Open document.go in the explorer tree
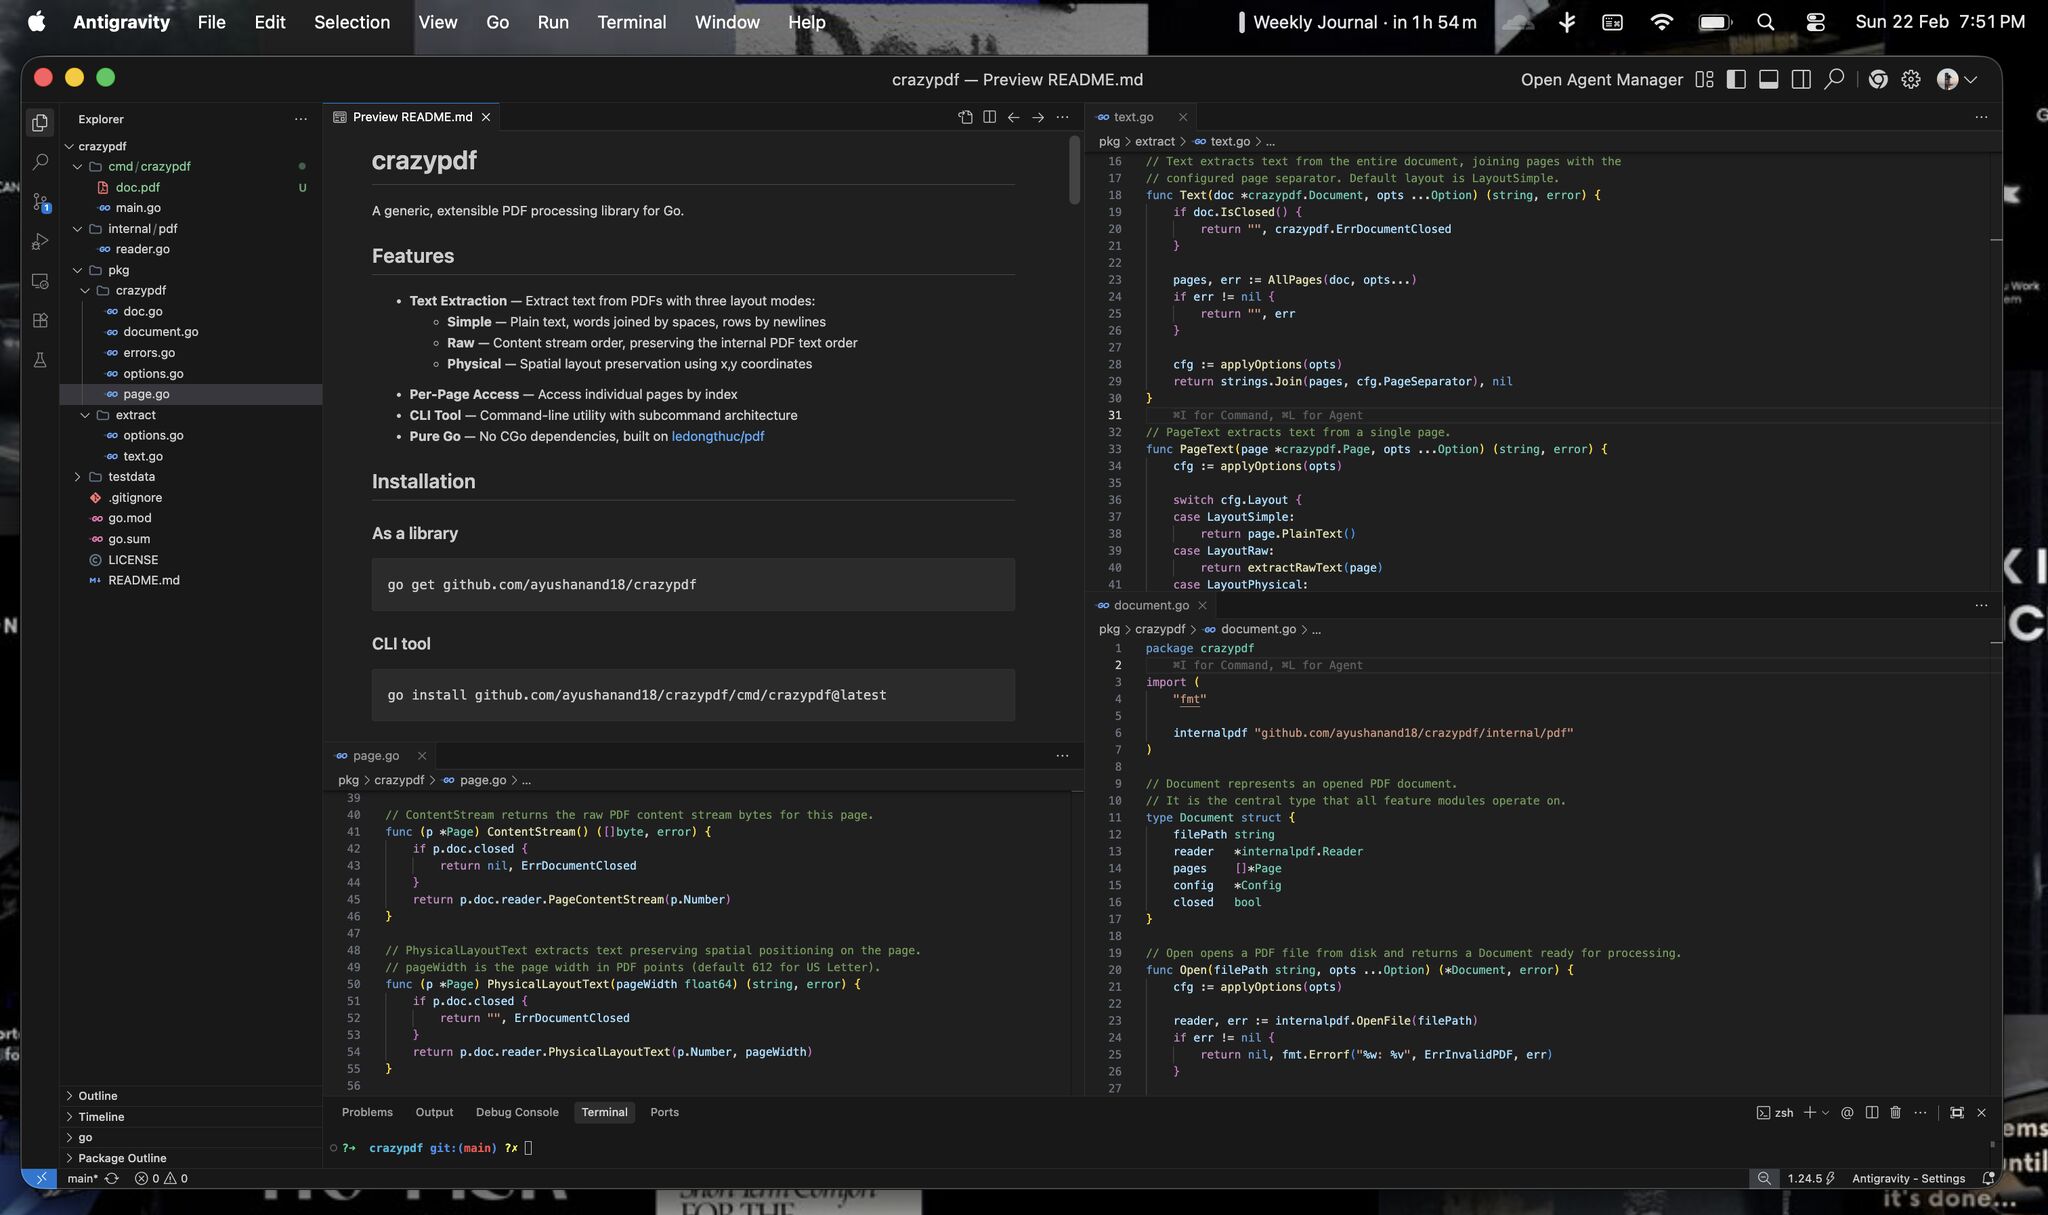The height and width of the screenshot is (1215, 2048). click(x=160, y=332)
